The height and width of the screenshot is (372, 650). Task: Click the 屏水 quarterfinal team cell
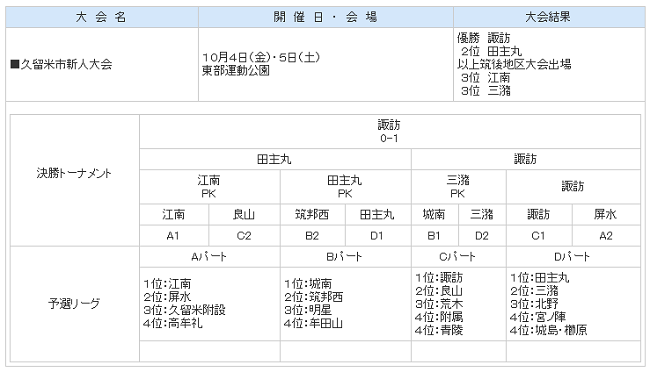tap(606, 214)
